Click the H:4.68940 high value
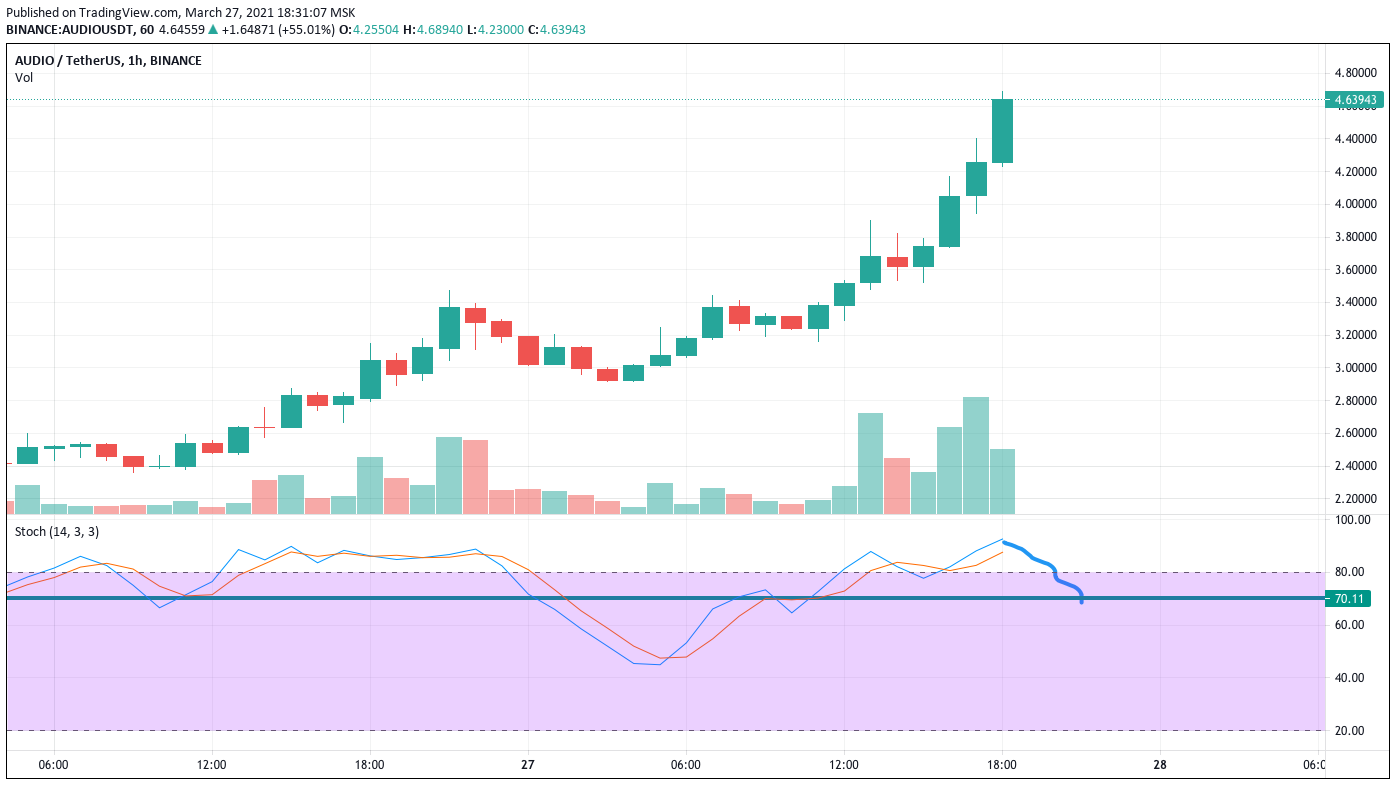1396x785 pixels. click(434, 30)
